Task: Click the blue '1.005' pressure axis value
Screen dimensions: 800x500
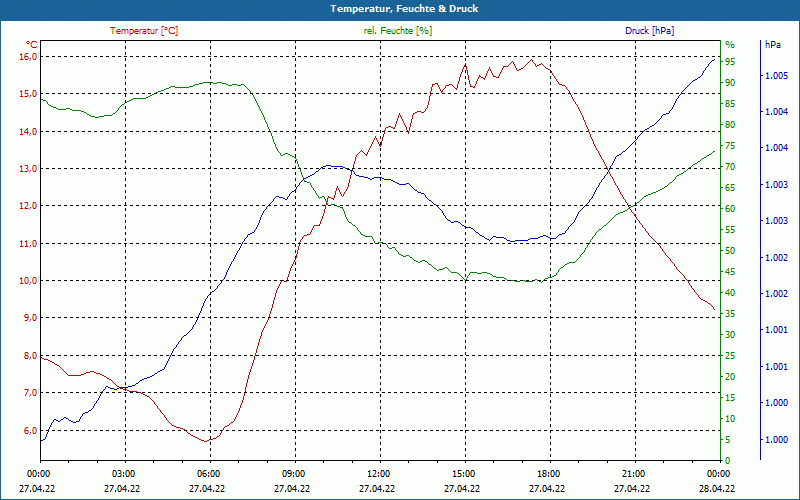Action: (776, 76)
